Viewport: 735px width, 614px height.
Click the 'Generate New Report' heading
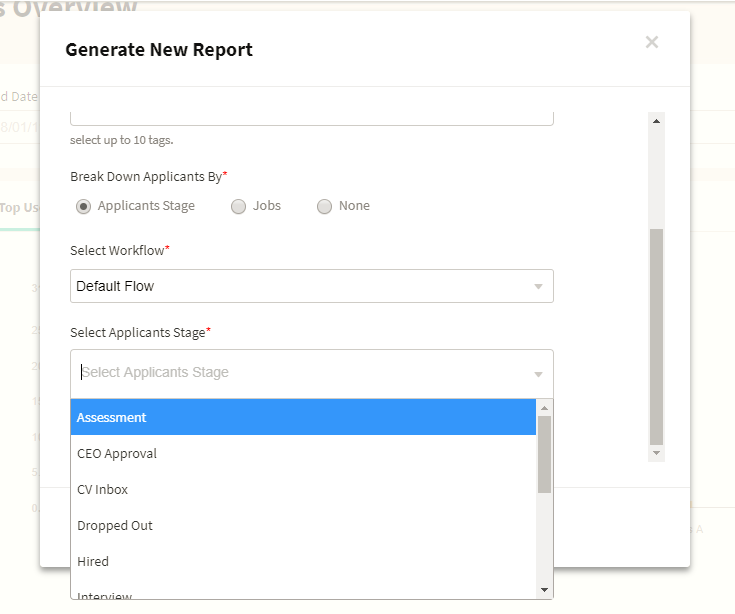pos(159,50)
